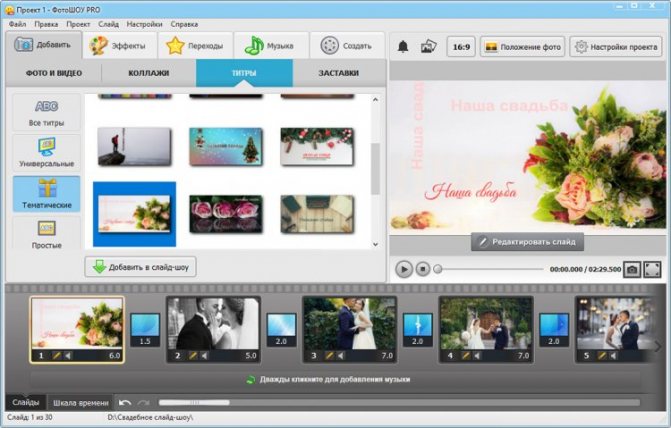Click Редактировать слайд button
This screenshot has width=671, height=428.
(527, 242)
